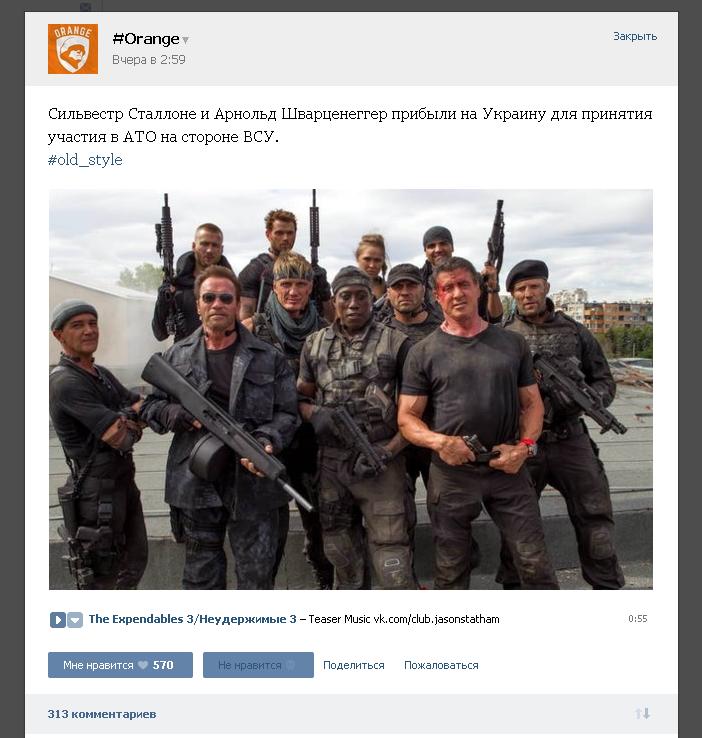Click the 570 likes counter
Screen dimensions: 702x738
(163, 665)
